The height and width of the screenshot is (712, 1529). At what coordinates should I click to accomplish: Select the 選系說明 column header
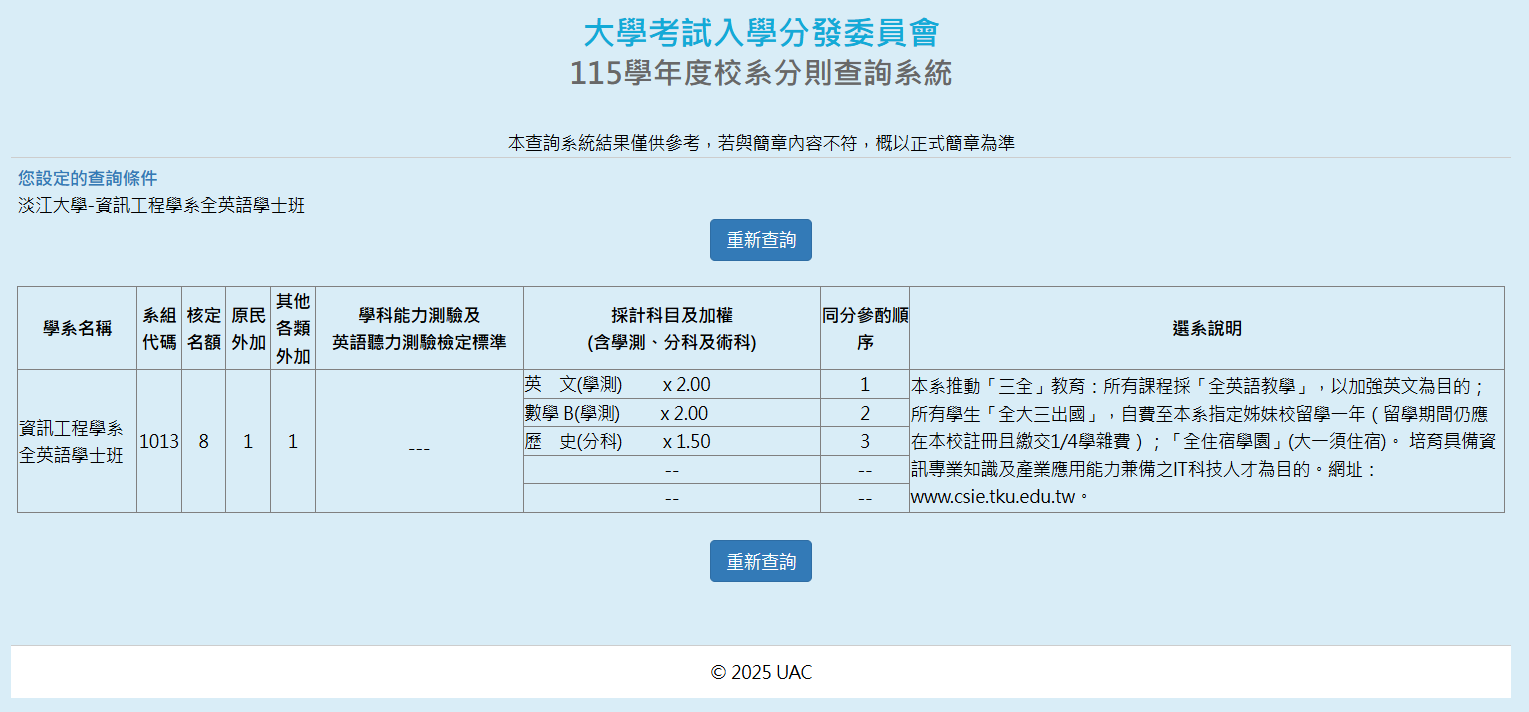[x=1206, y=328]
